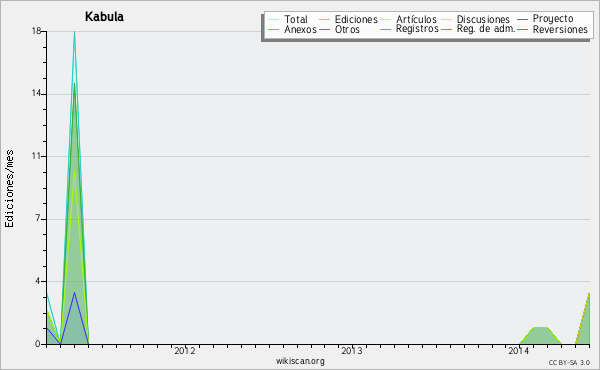This screenshot has height=370, width=600.
Task: Click the orange Anexos color line in legend
Action: coord(274,29)
